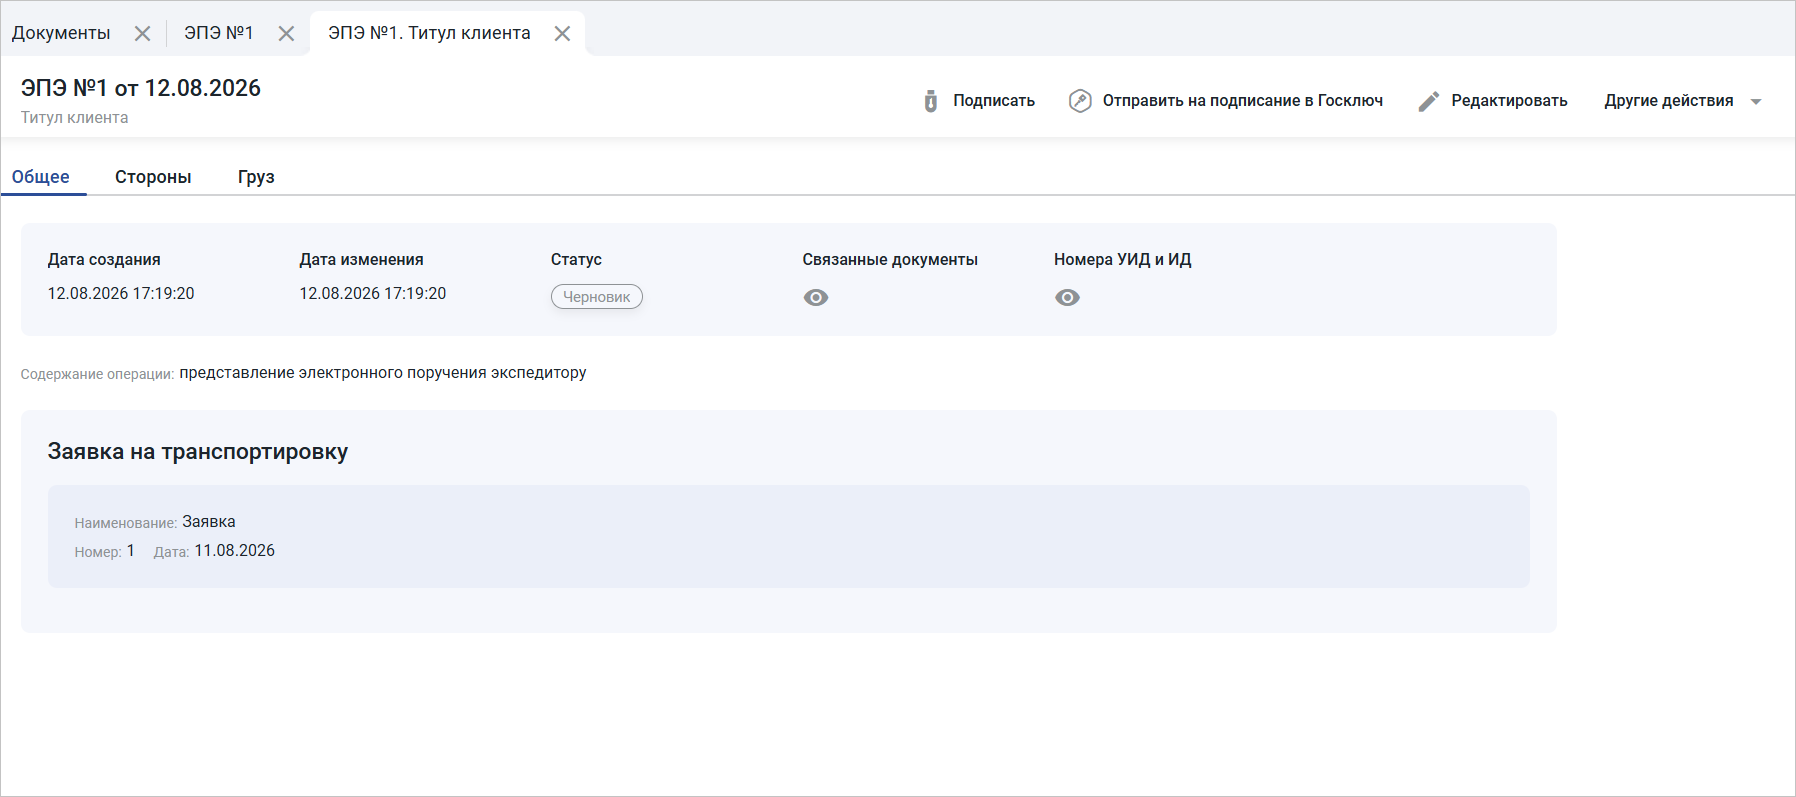Click the Связанные документы label
The height and width of the screenshot is (797, 1796).
[x=890, y=260]
